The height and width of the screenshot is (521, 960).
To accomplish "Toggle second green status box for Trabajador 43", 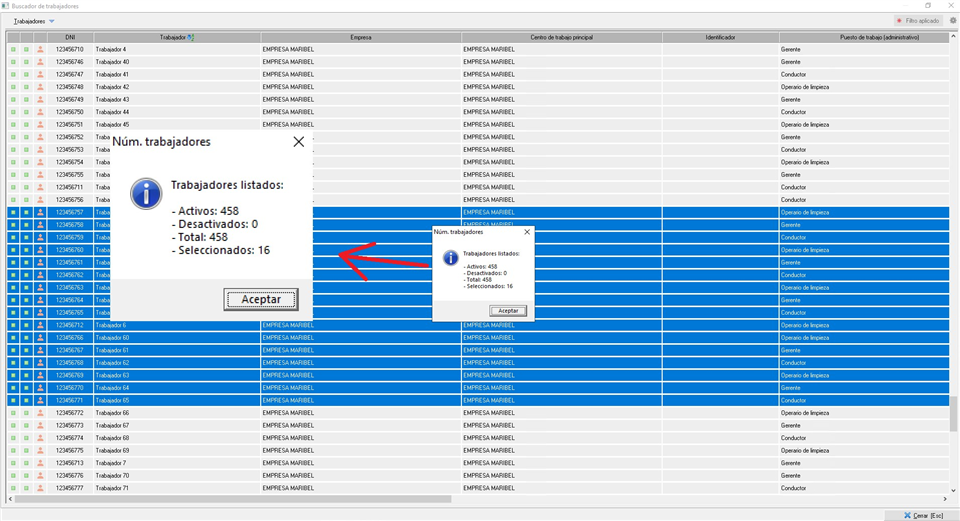I will pyautogui.click(x=27, y=99).
